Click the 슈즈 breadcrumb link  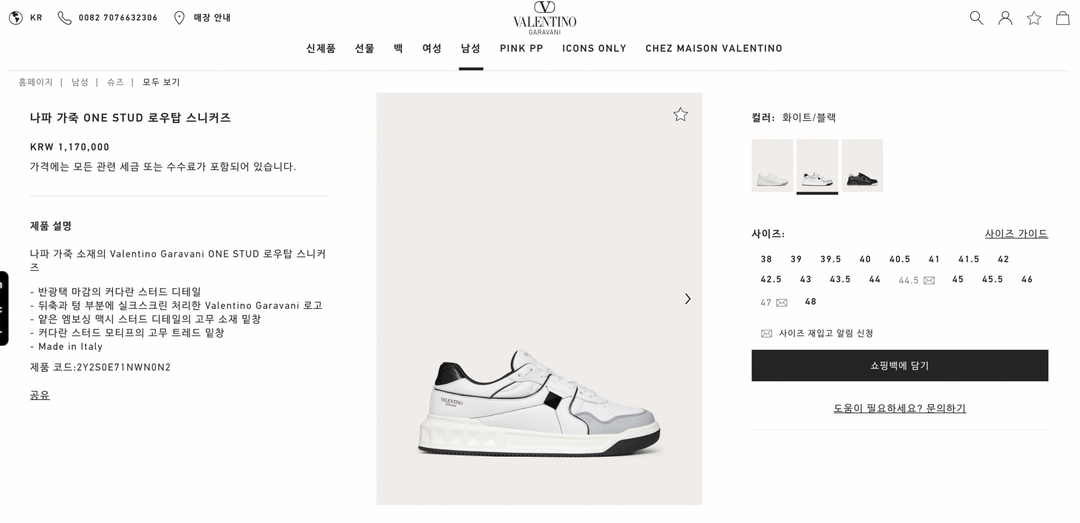tap(115, 82)
